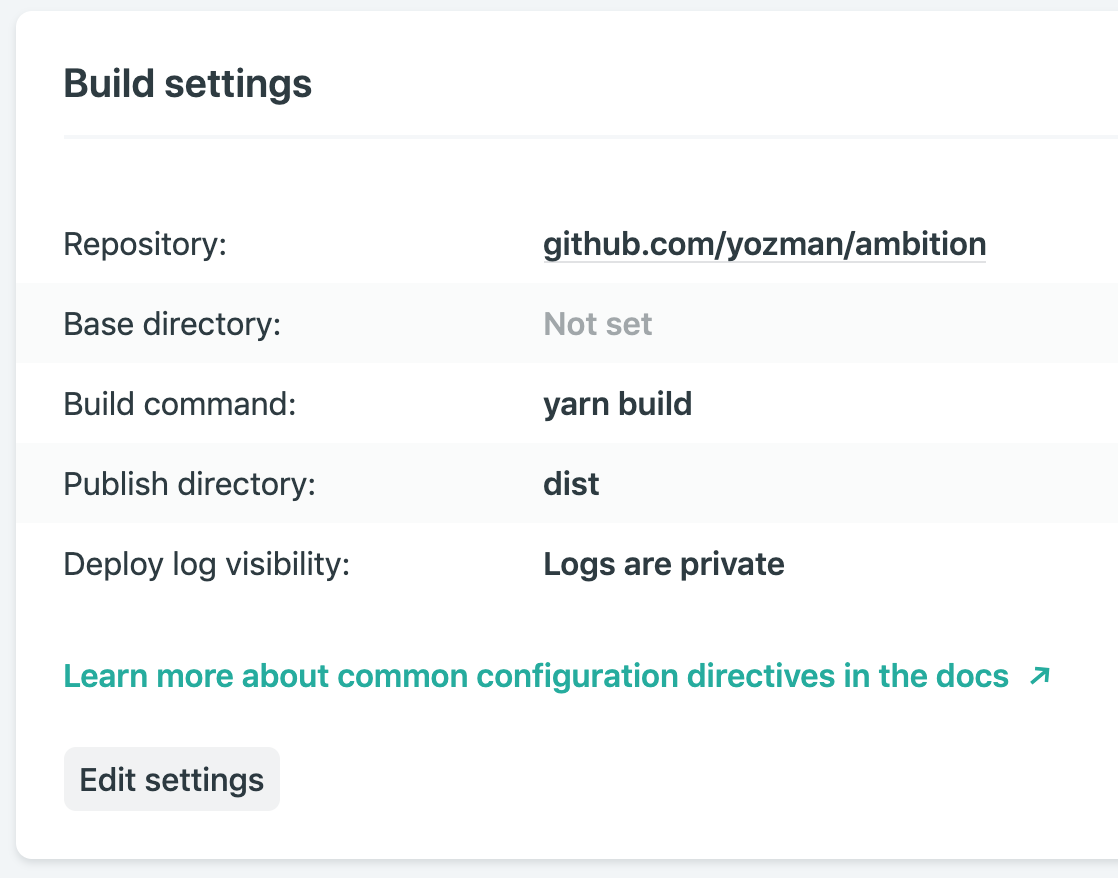Select the Build command row label

(x=180, y=404)
